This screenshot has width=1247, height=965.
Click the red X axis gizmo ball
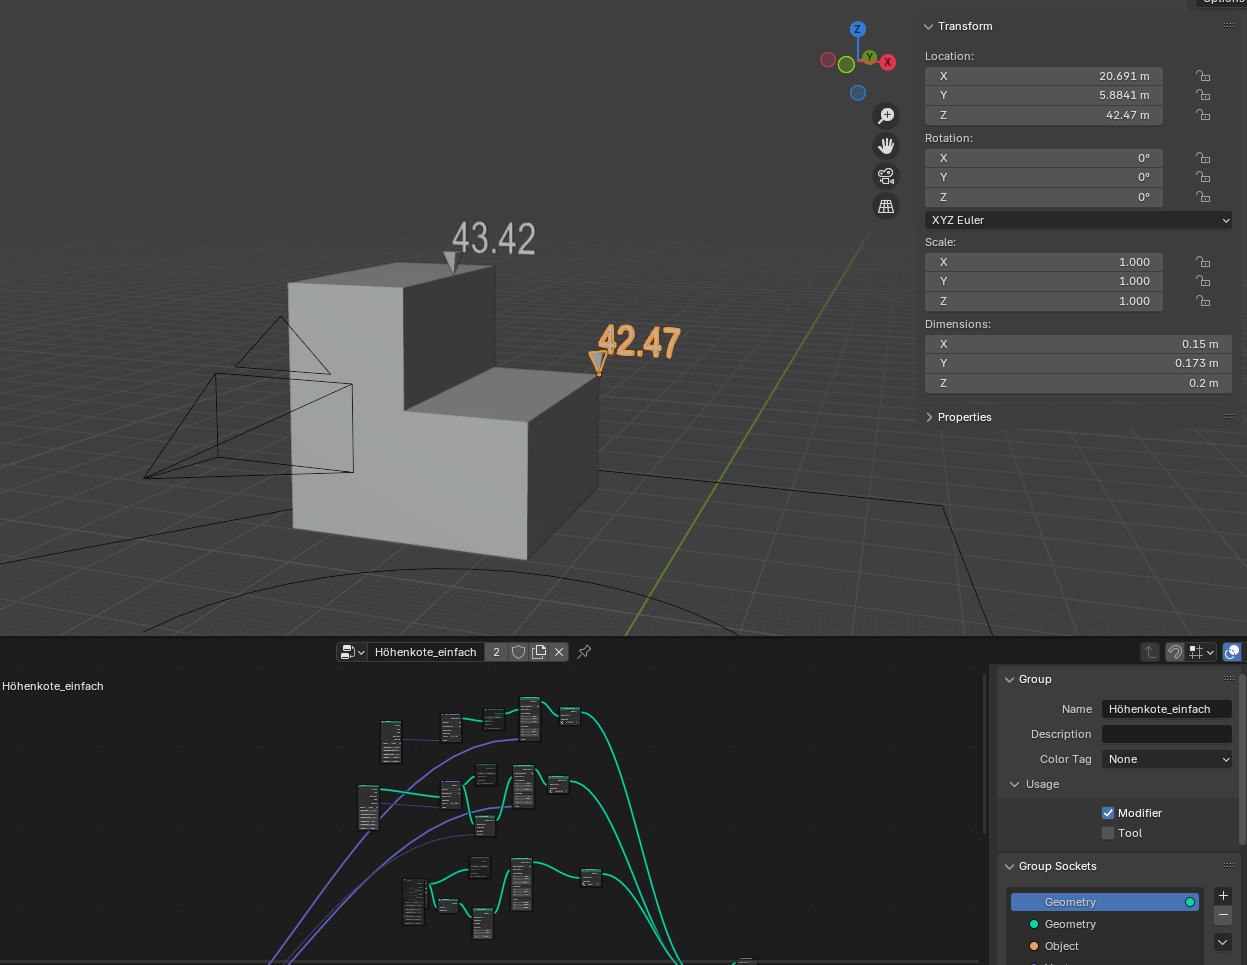tap(887, 62)
